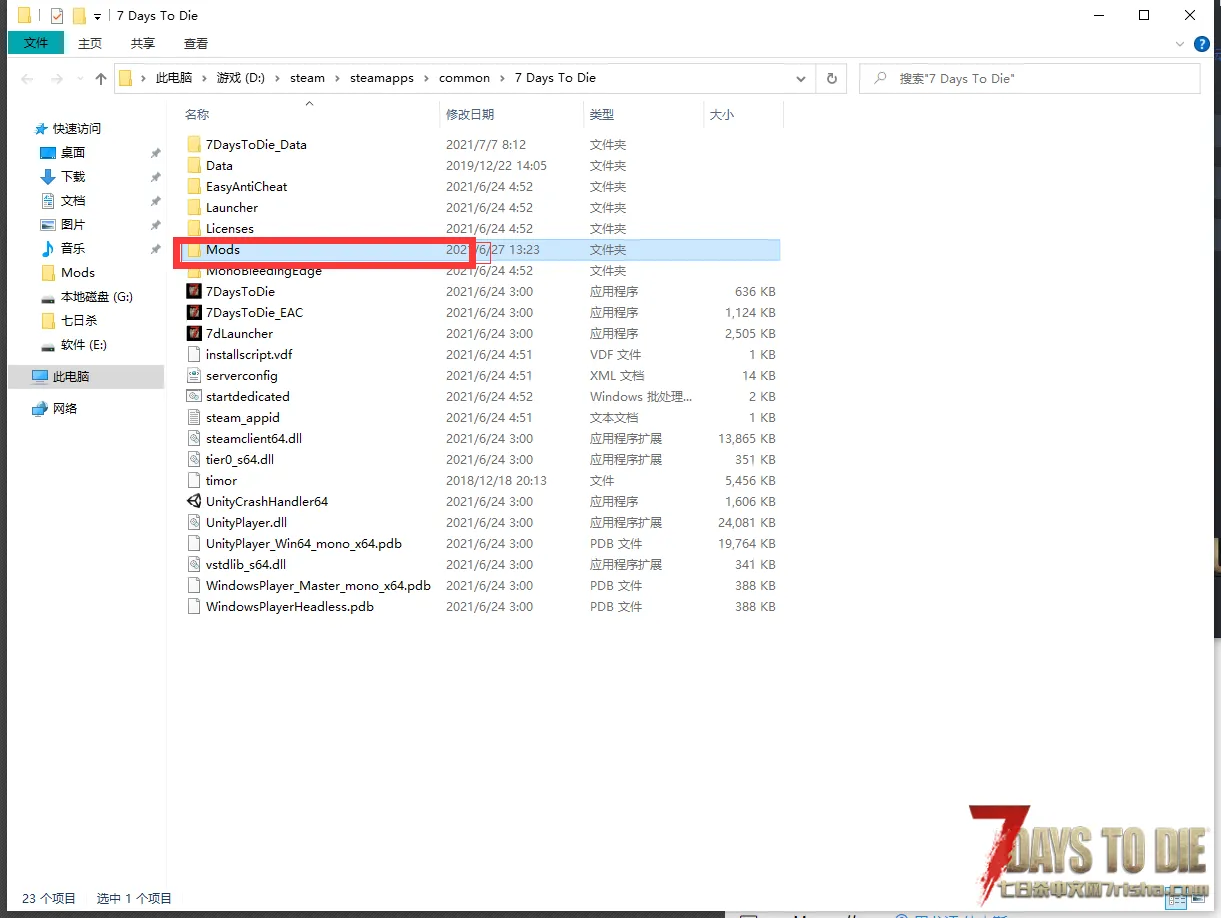Viewport: 1221px width, 918px height.
Task: Click the serverconfig XML file icon
Action: coord(194,376)
